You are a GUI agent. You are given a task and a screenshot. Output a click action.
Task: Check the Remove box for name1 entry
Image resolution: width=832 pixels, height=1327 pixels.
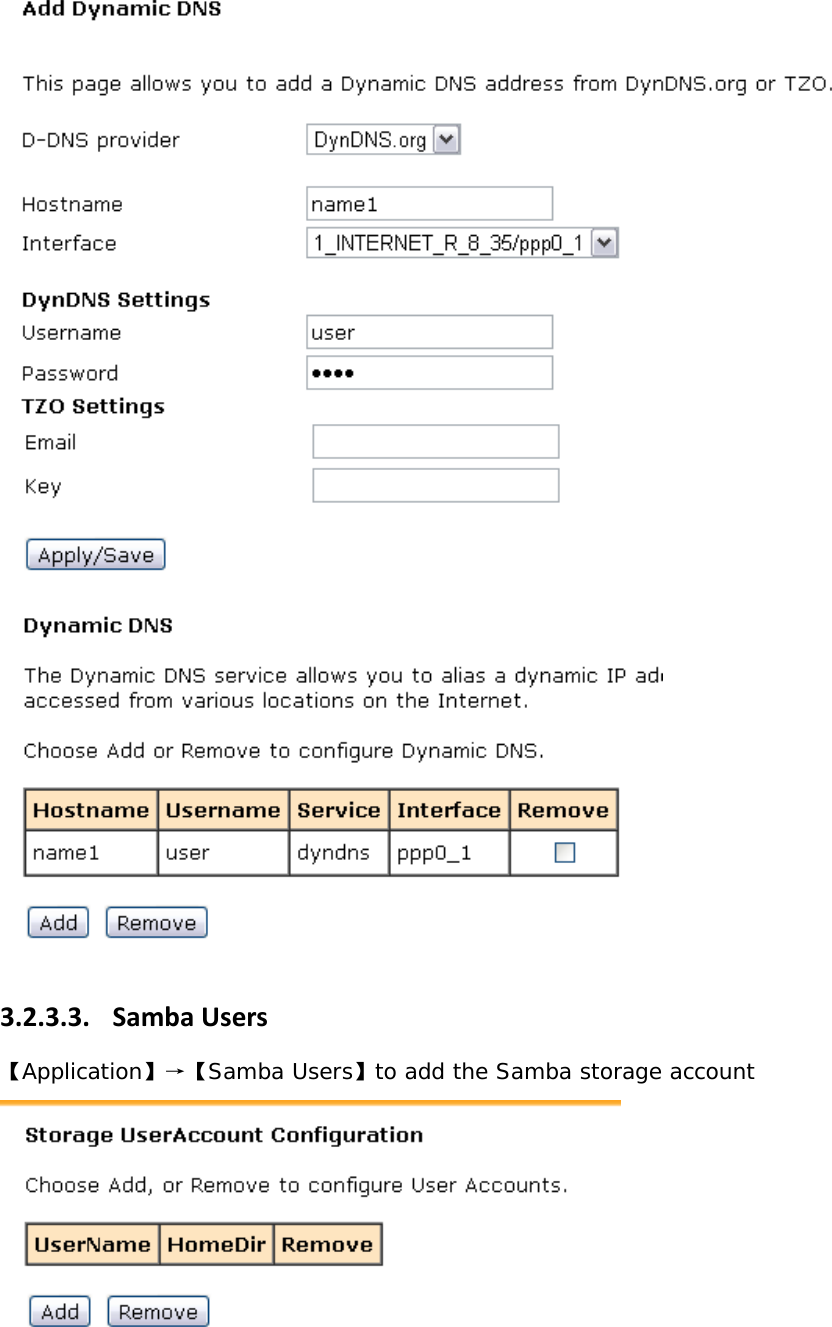(x=563, y=851)
